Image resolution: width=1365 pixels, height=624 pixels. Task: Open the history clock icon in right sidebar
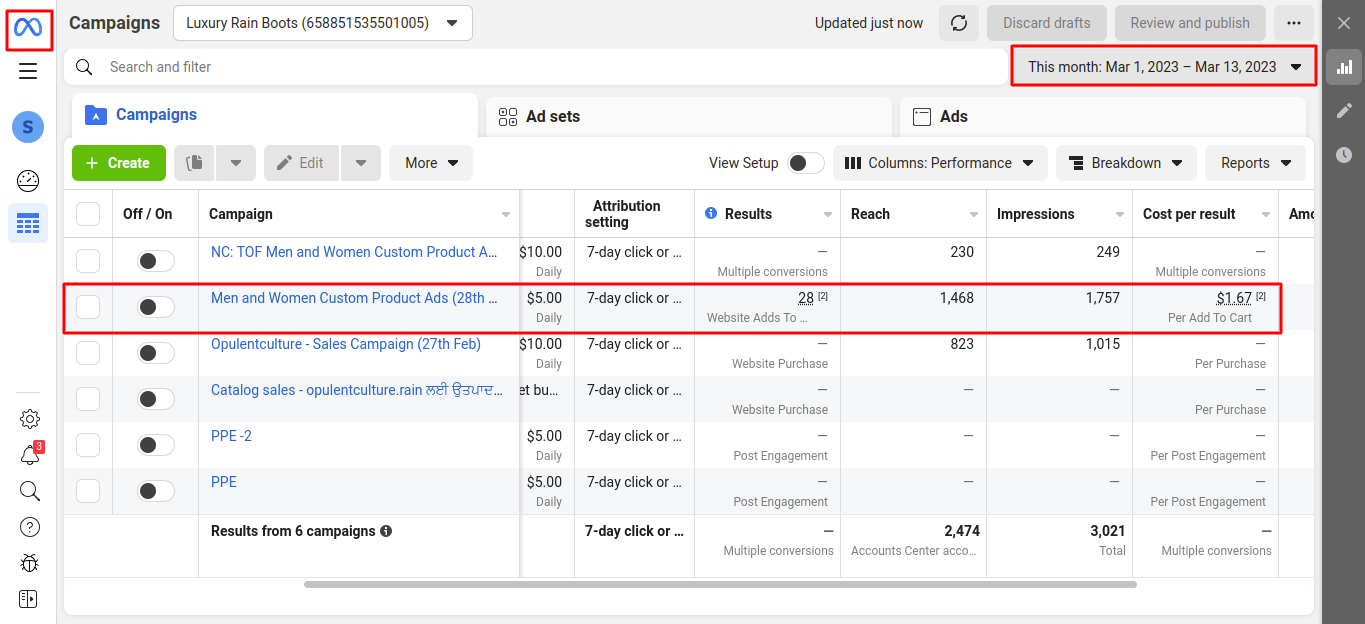coord(1344,155)
